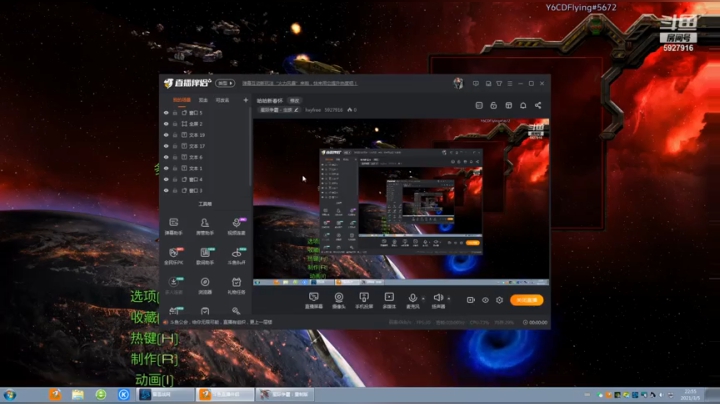Add a new scene with plus icon
The image size is (720, 404).
[246, 100]
